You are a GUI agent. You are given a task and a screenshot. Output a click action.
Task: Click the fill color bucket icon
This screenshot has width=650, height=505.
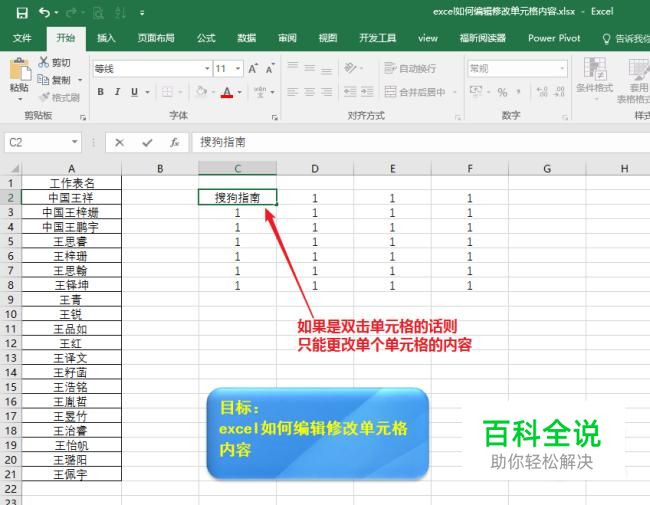click(201, 91)
